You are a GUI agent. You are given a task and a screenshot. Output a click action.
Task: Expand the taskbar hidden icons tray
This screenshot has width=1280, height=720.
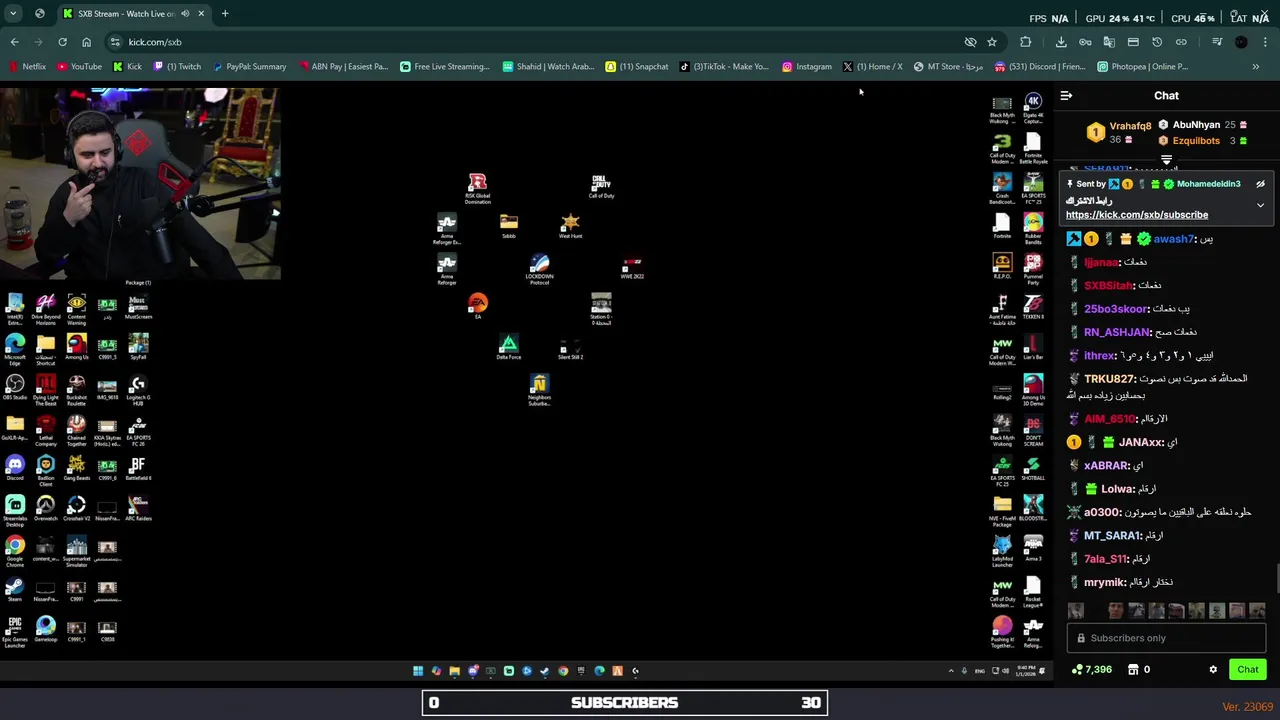point(951,671)
